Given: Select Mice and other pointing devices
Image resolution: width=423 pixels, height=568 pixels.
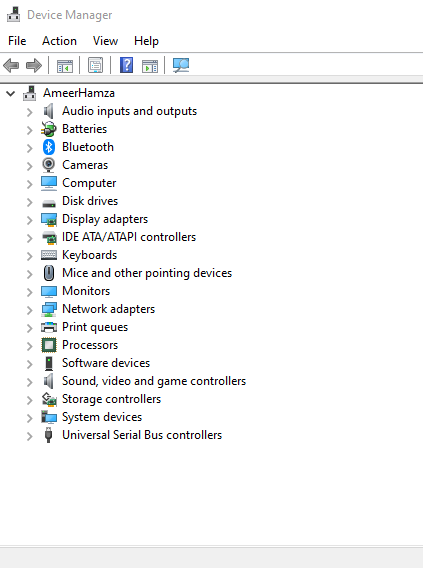Looking at the screenshot, I should click(x=147, y=273).
